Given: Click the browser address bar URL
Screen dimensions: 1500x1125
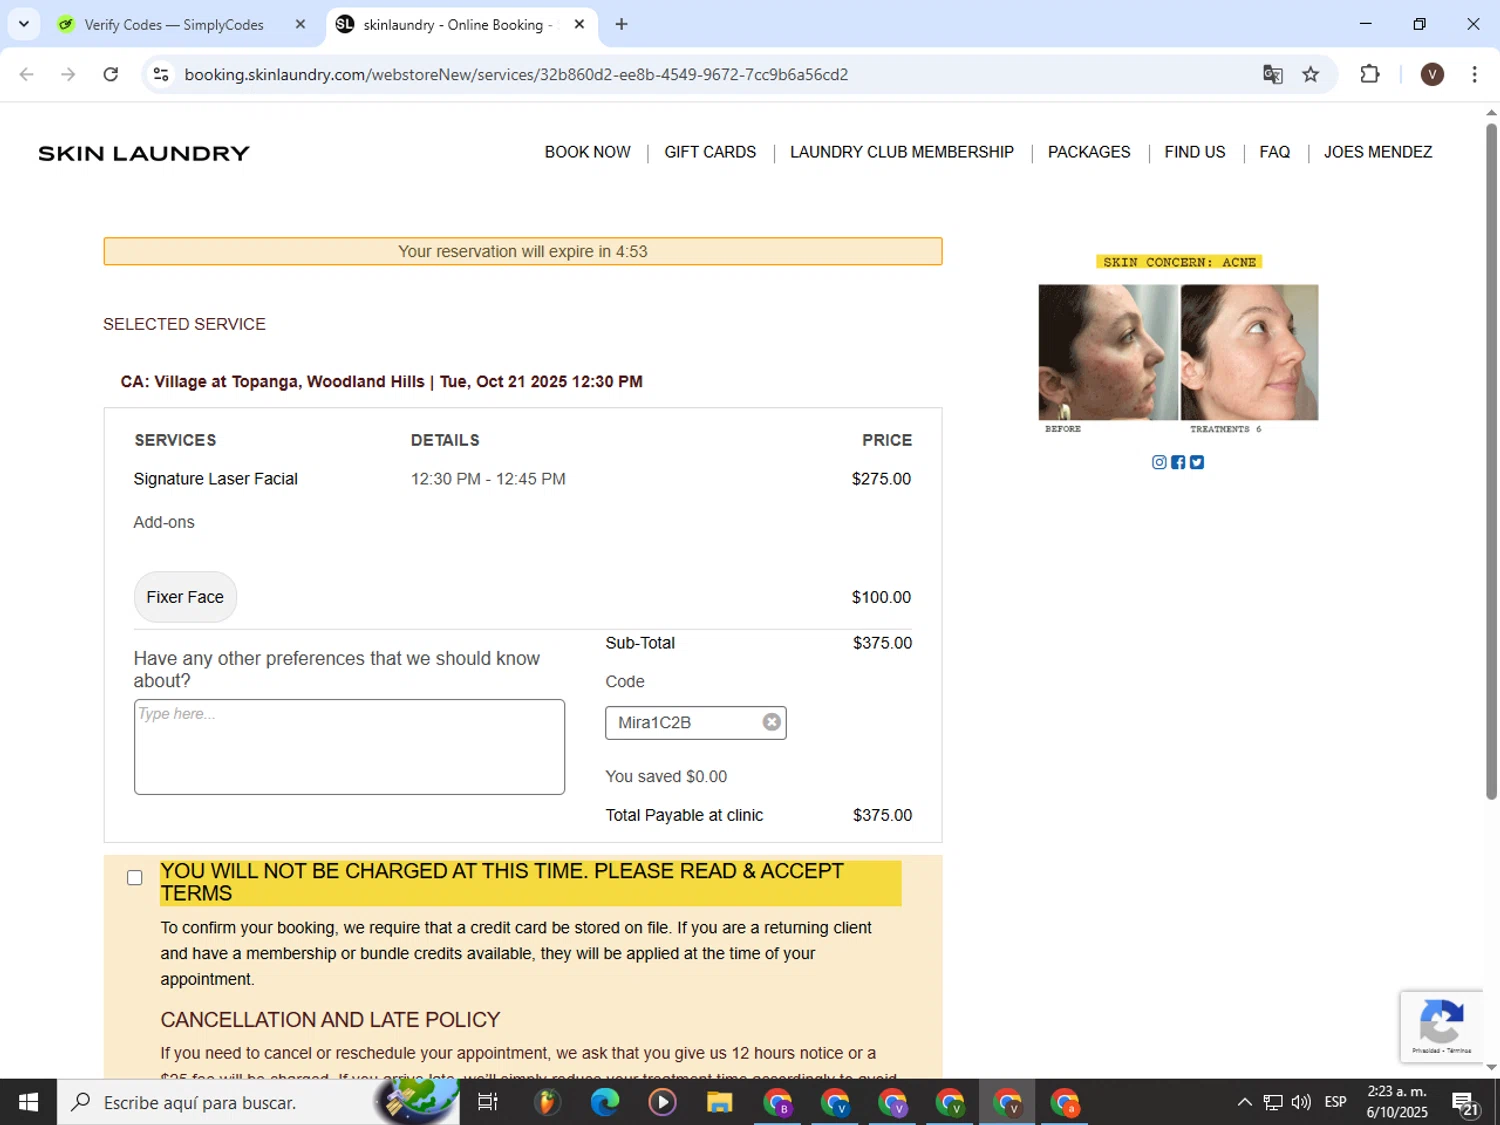Looking at the screenshot, I should pyautogui.click(x=516, y=74).
